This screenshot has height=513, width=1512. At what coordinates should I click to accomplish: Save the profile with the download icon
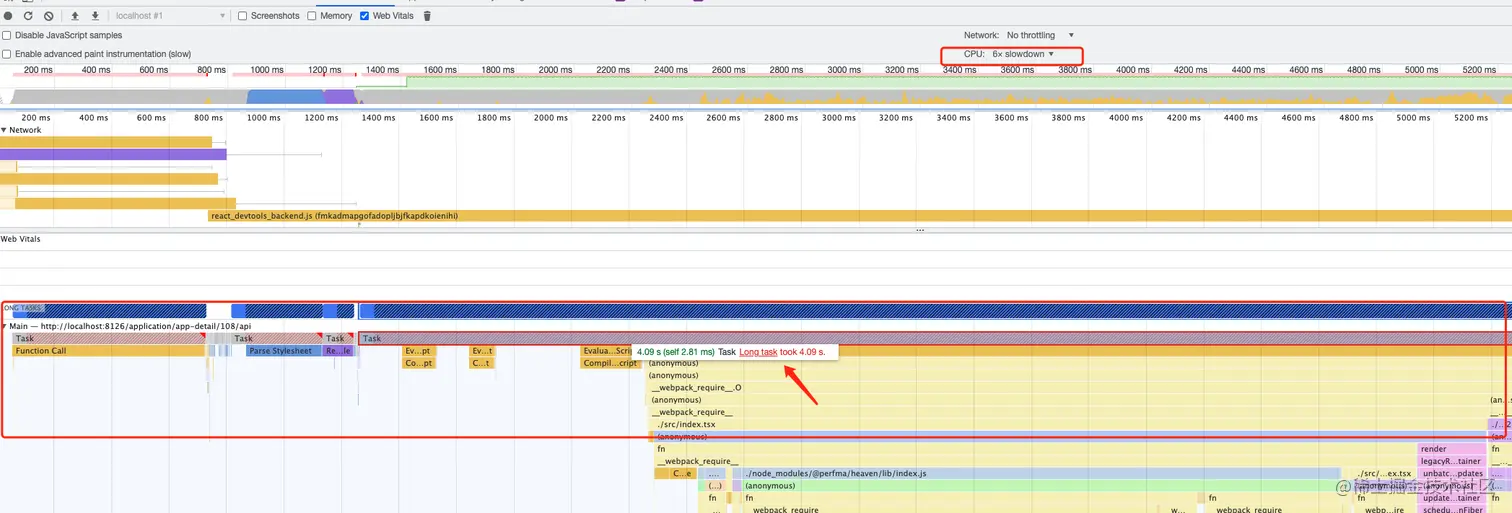click(x=95, y=16)
